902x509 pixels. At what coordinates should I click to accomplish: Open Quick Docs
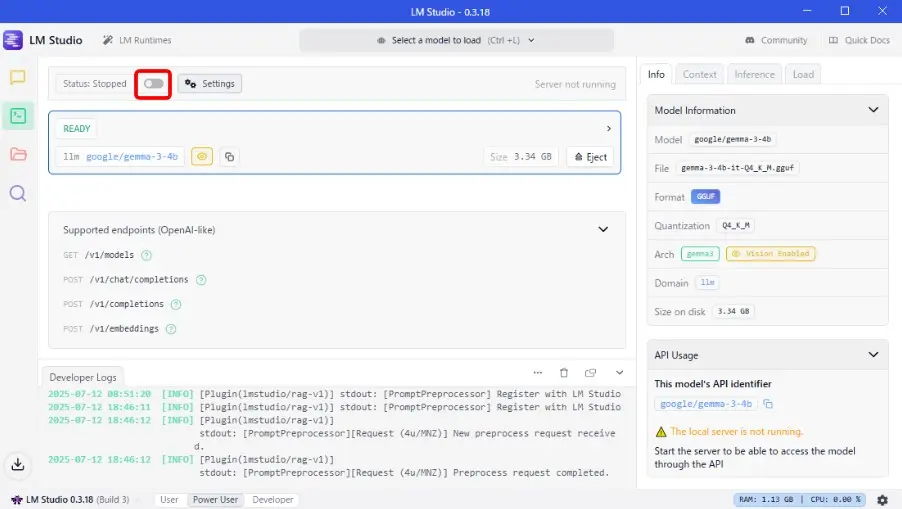pyautogui.click(x=859, y=40)
